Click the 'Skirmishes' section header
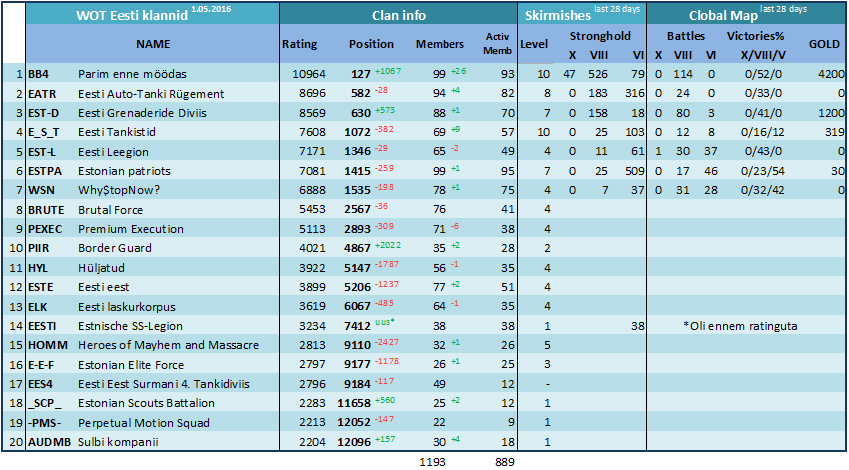 pos(558,16)
